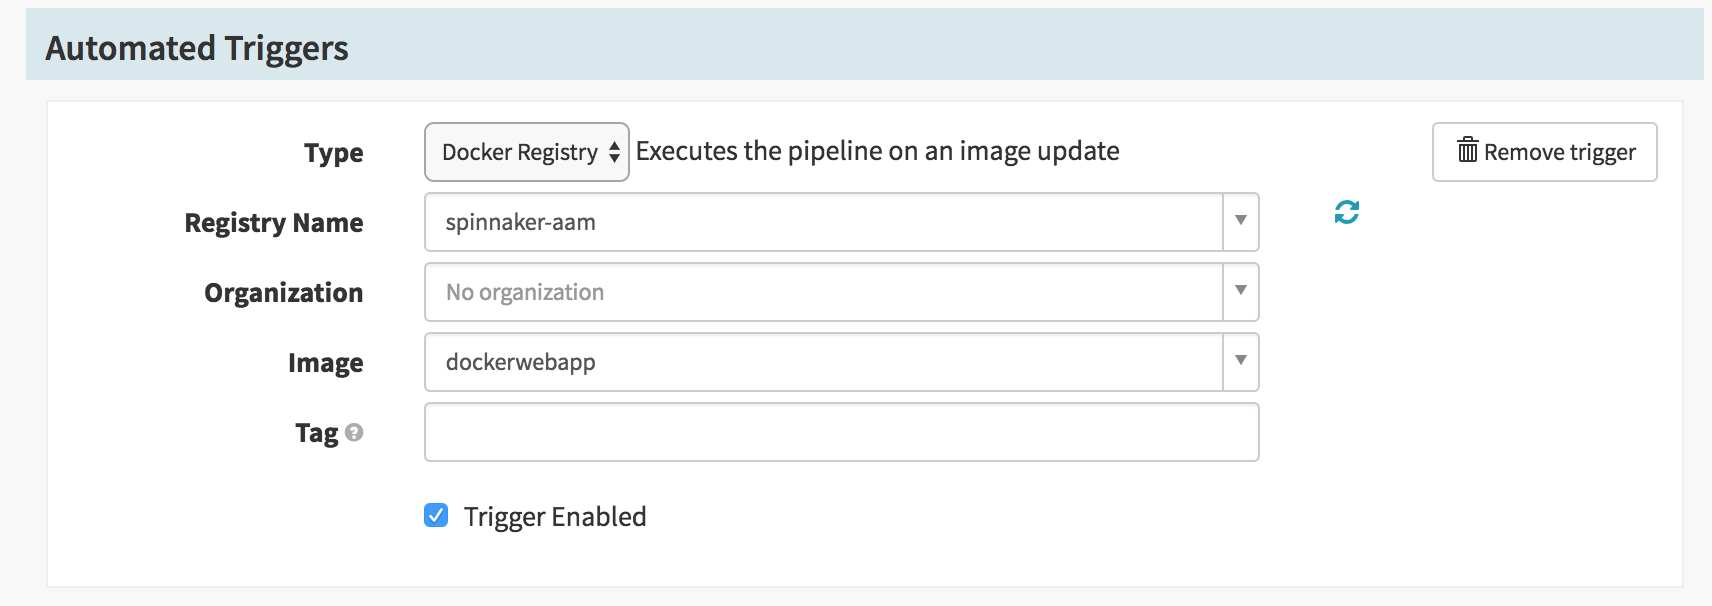The width and height of the screenshot is (1712, 606).
Task: Click the Automated Triggers section header
Action: [x=197, y=47]
